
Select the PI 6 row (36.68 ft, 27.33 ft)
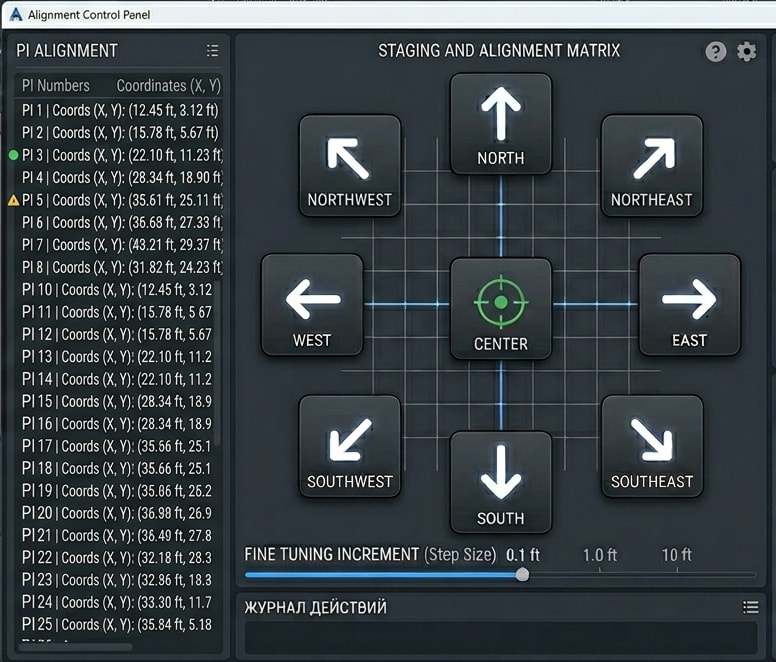pos(119,223)
